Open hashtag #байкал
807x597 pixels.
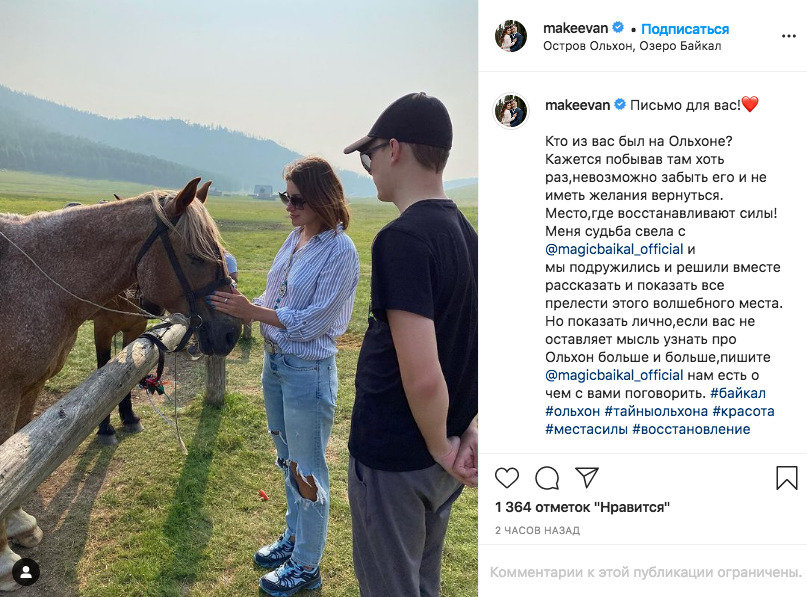(x=738, y=393)
